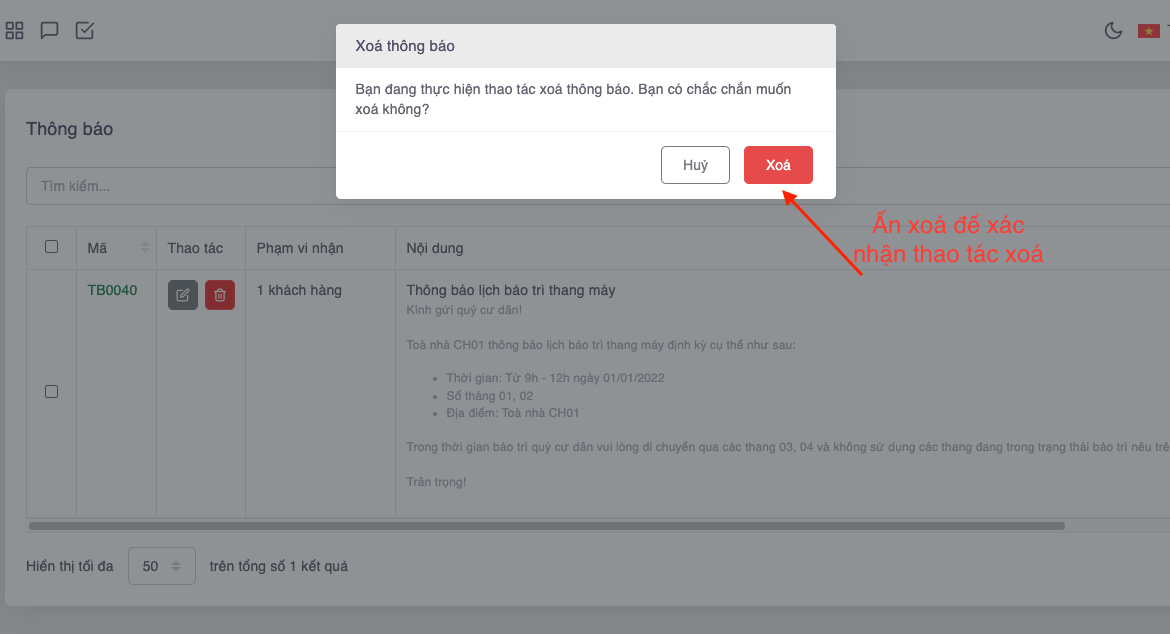Sort by the Mã column arrows
This screenshot has width=1170, height=634.
click(x=145, y=248)
